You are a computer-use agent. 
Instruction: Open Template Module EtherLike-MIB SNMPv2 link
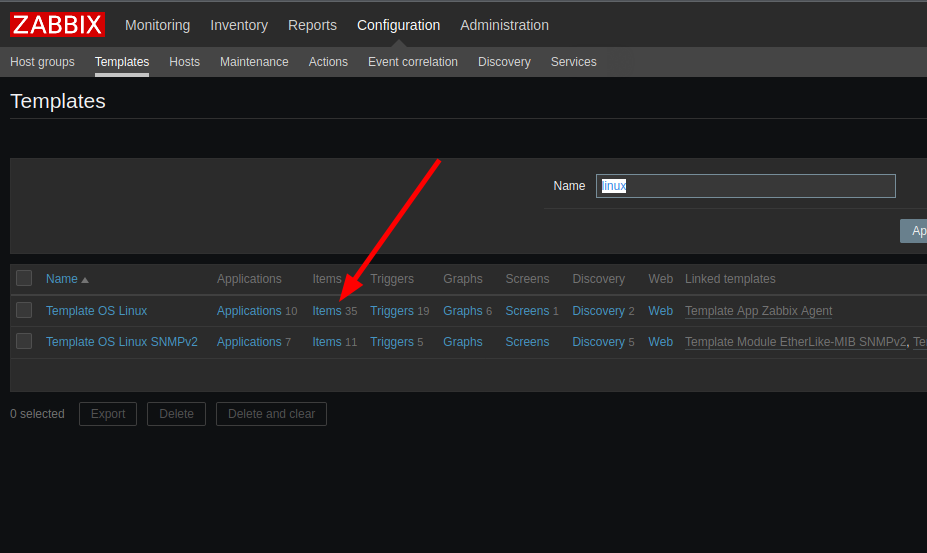pyautogui.click(x=796, y=342)
